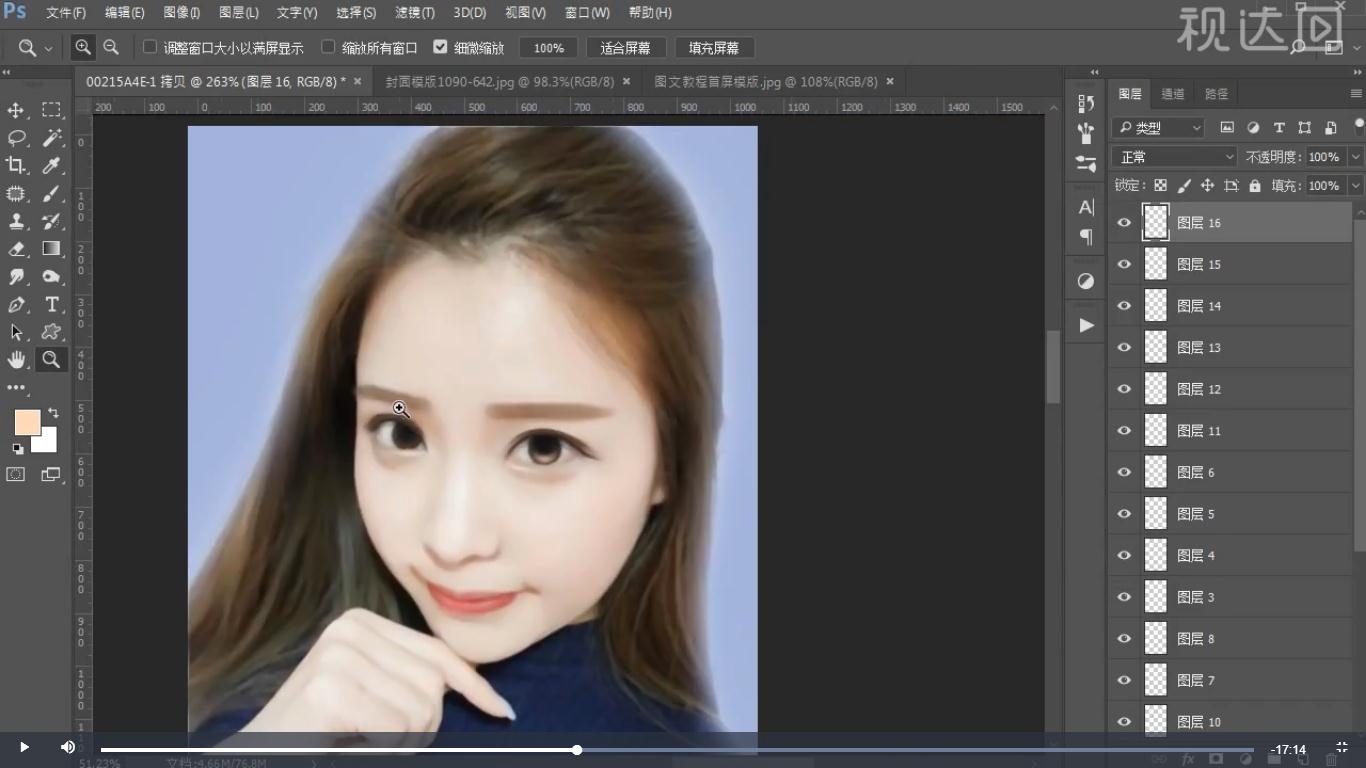The height and width of the screenshot is (768, 1366).
Task: Open the Brush Presets panel icon
Action: tap(1086, 133)
